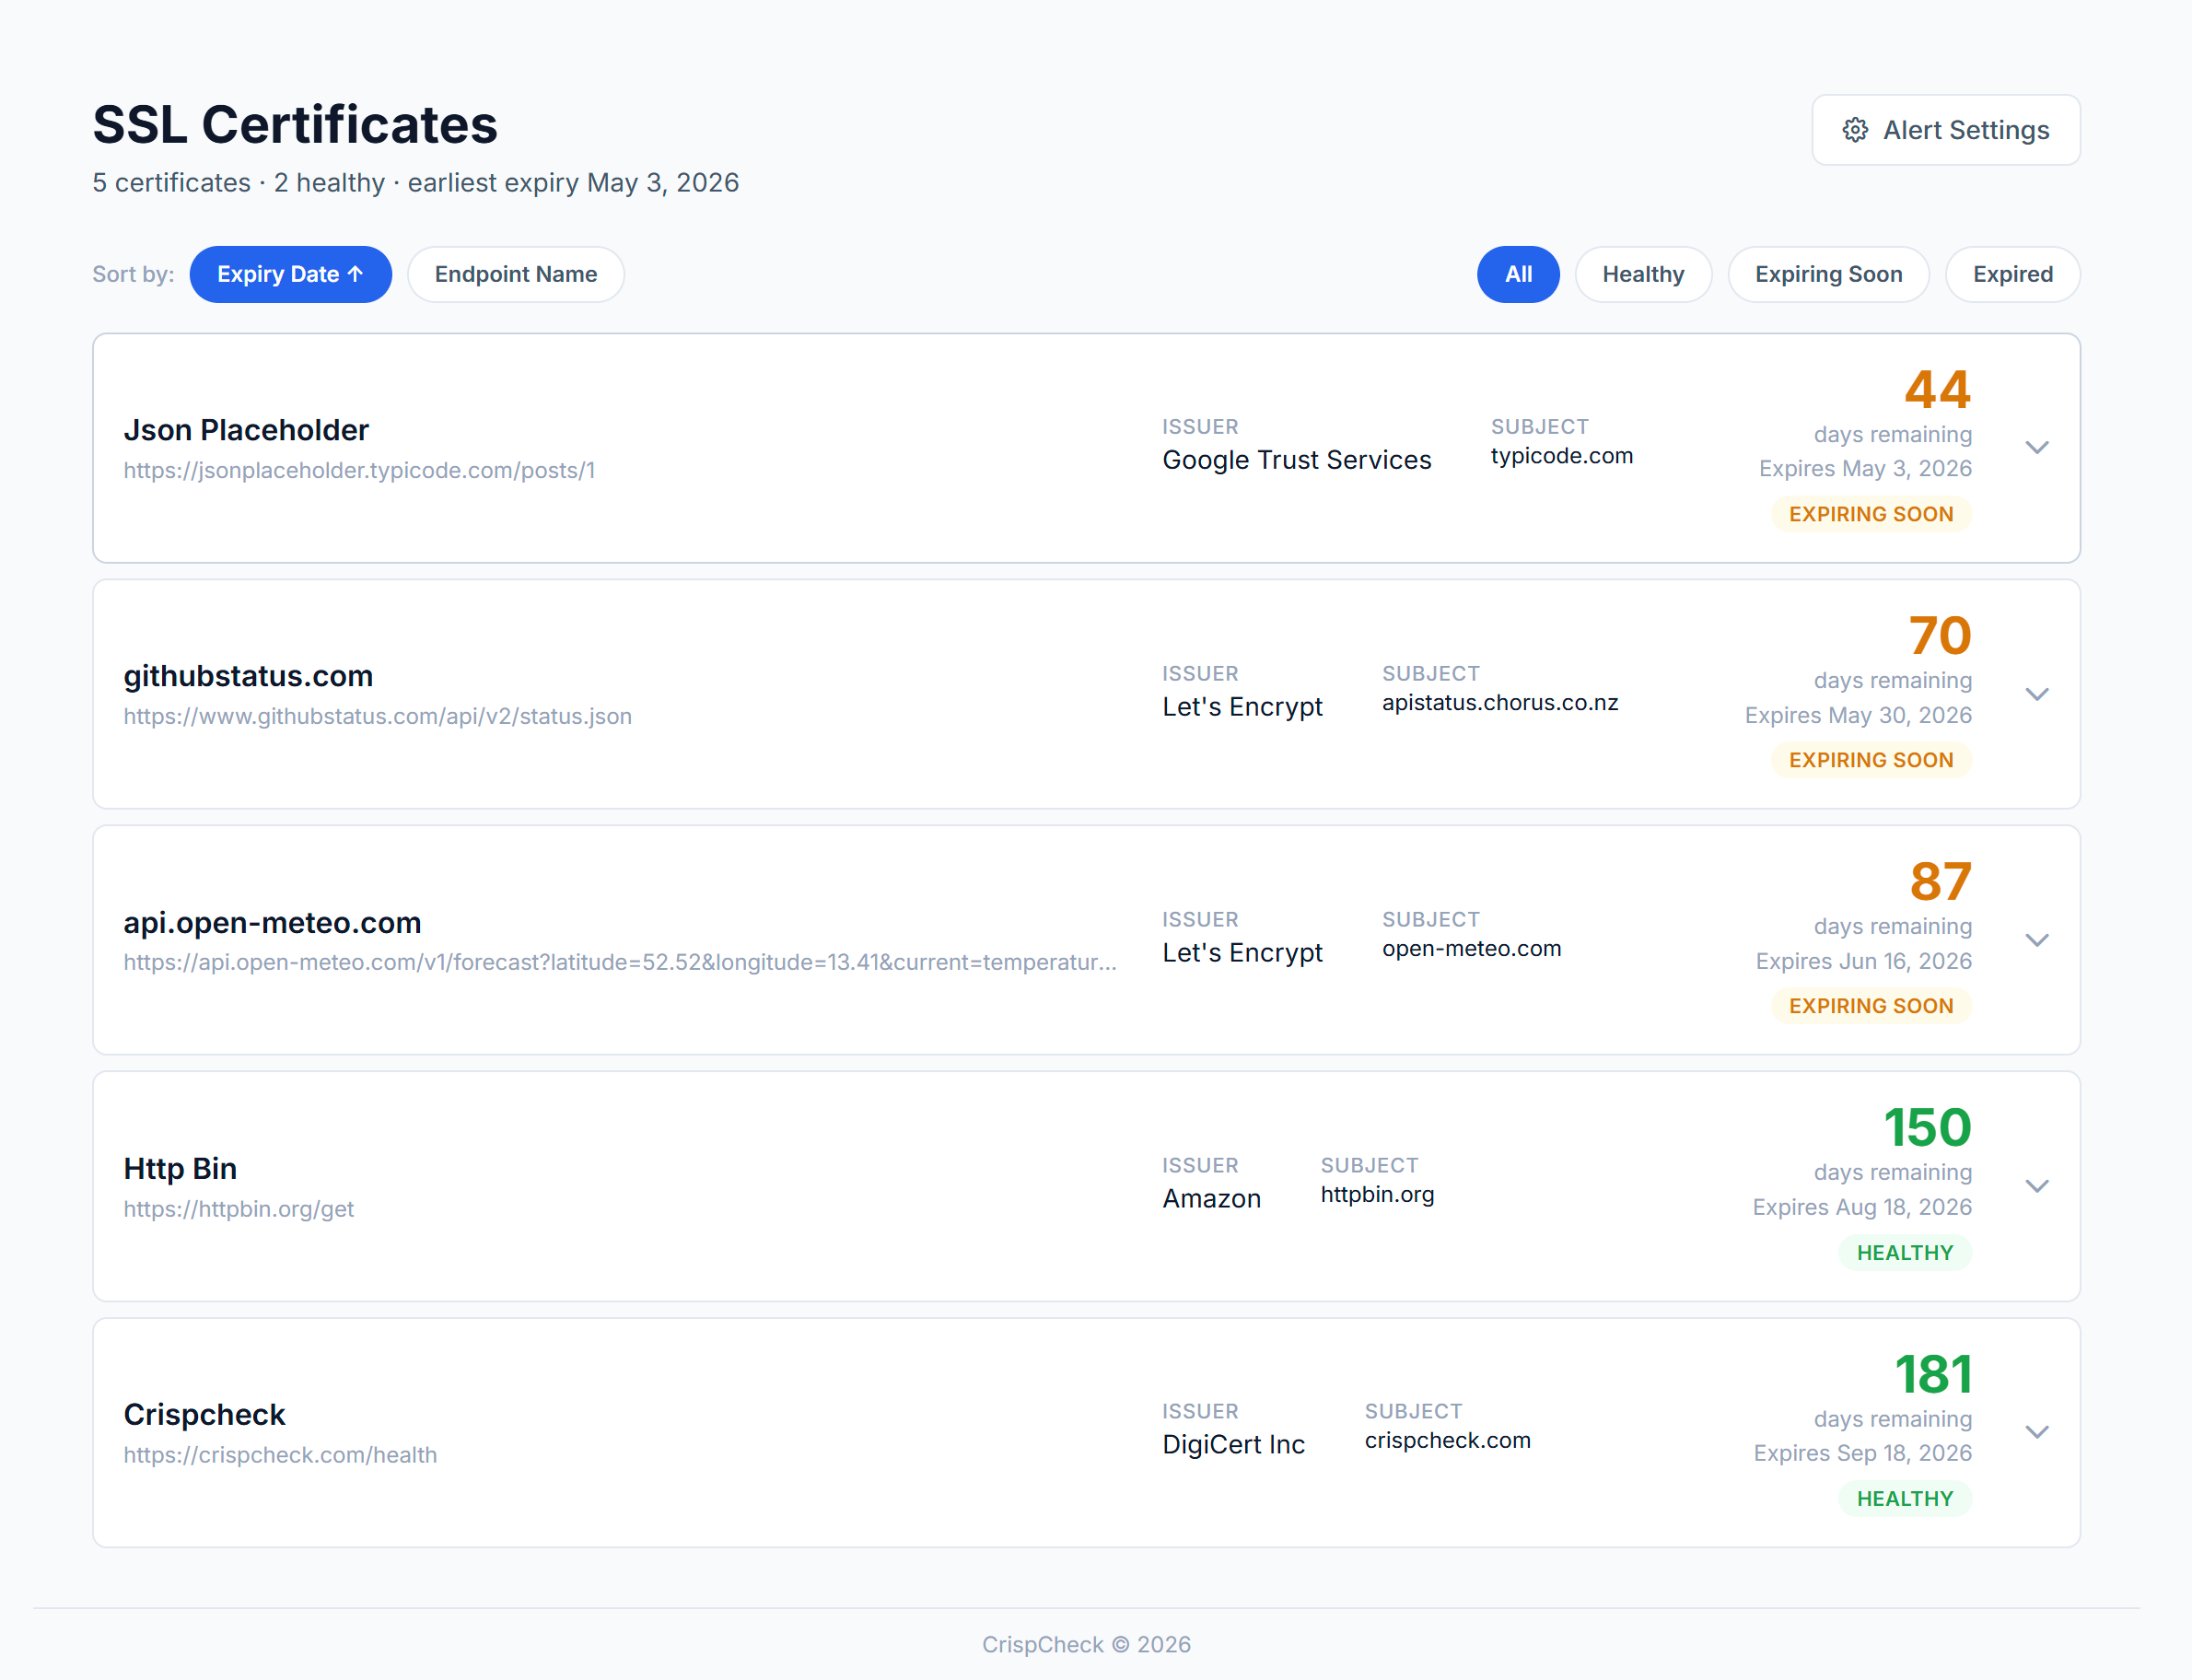Filter to Healthy certificates
This screenshot has height=1680, width=2192.
pyautogui.click(x=1642, y=274)
